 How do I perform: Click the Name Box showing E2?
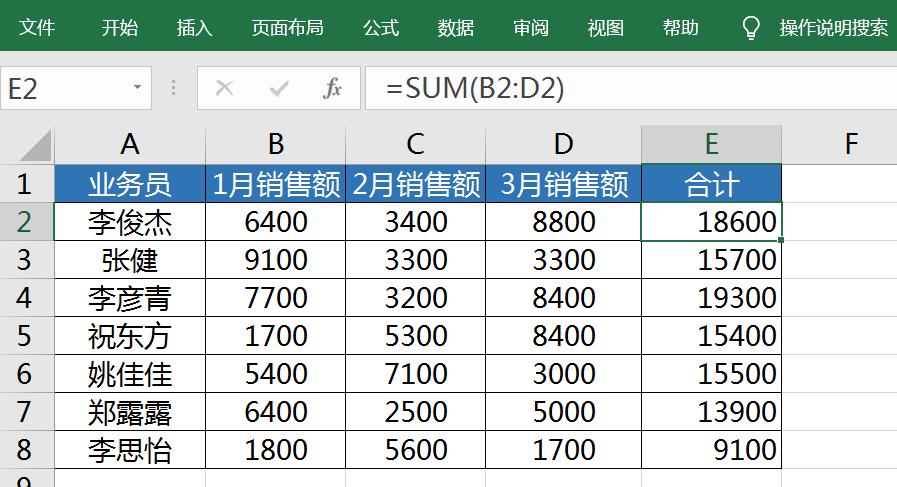point(76,88)
